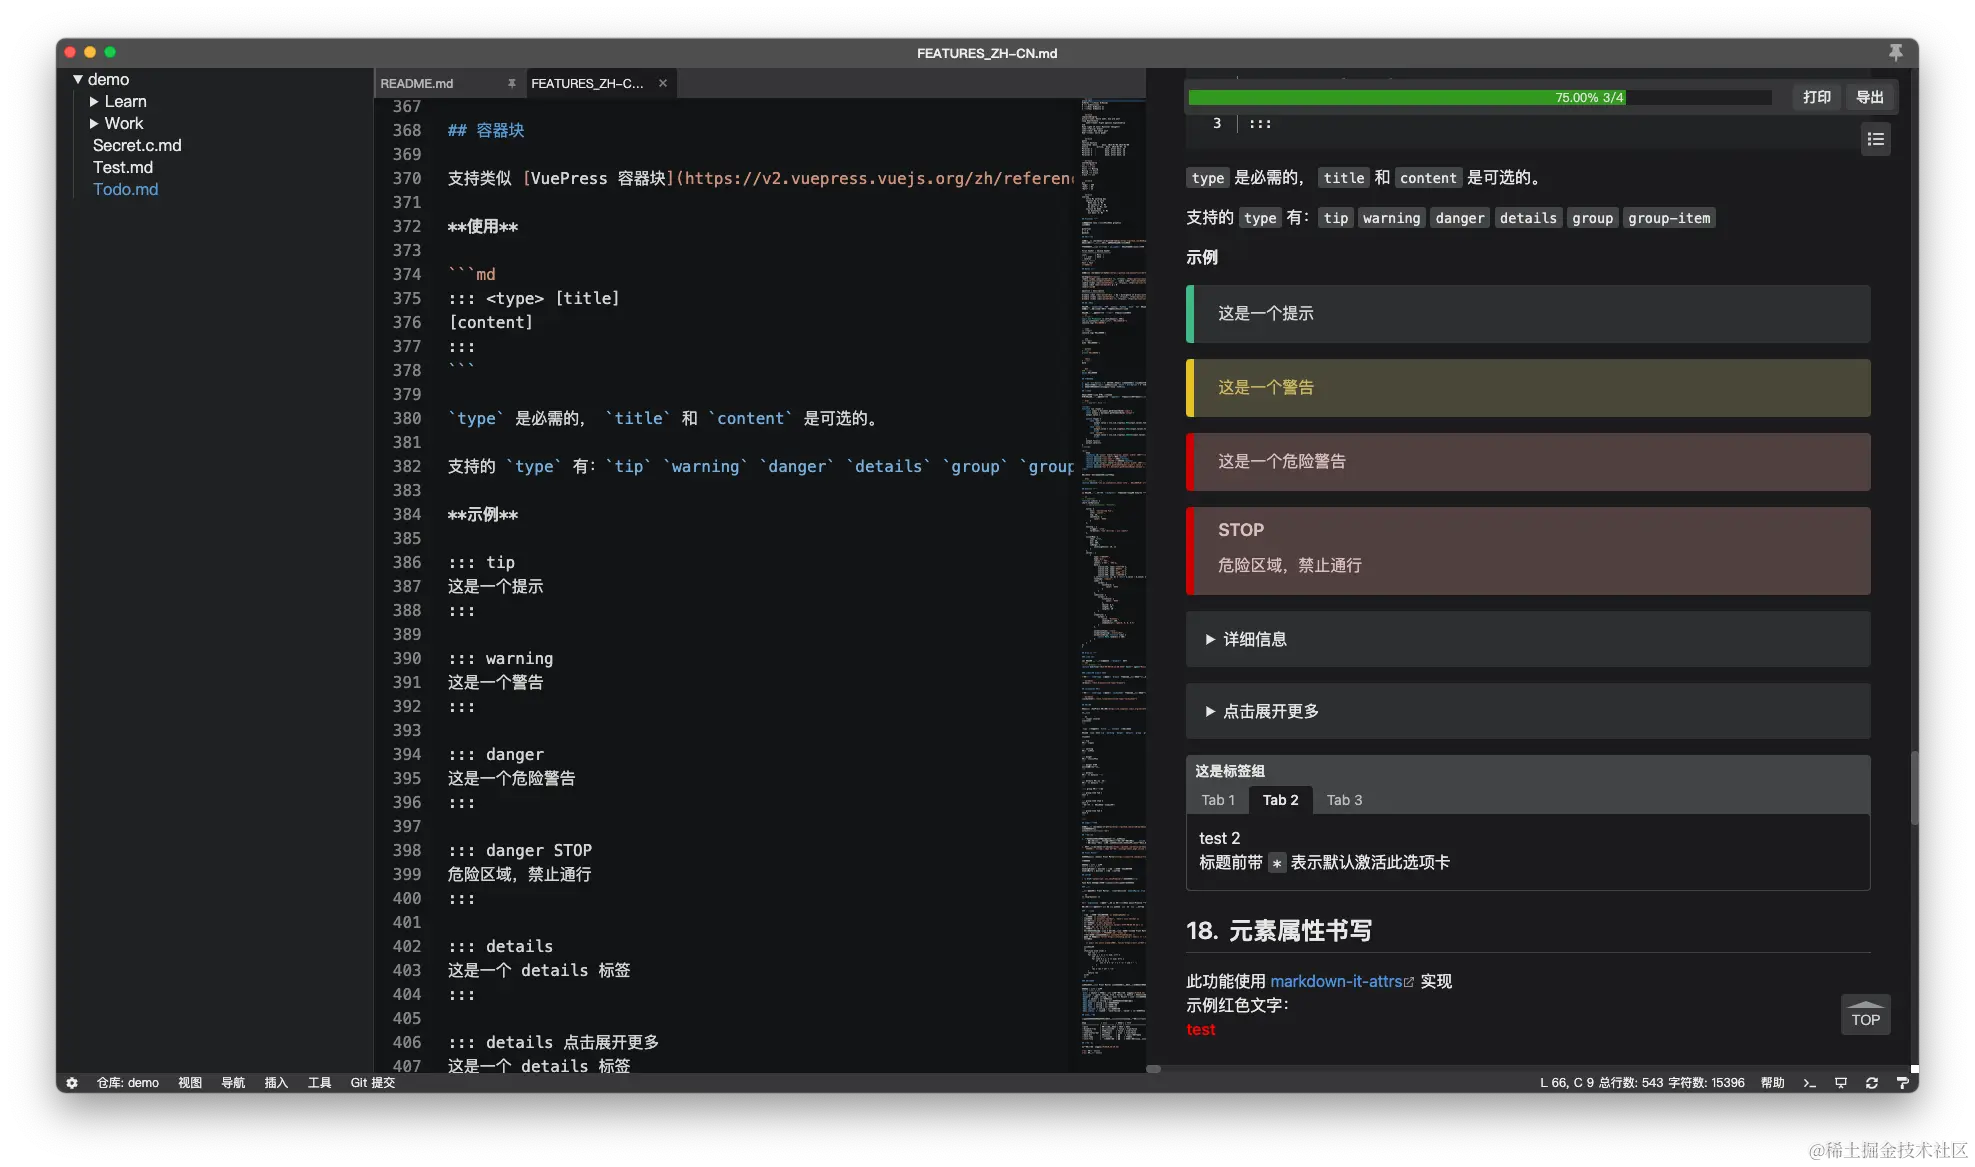Select Tab 2 in tab group

tap(1280, 800)
